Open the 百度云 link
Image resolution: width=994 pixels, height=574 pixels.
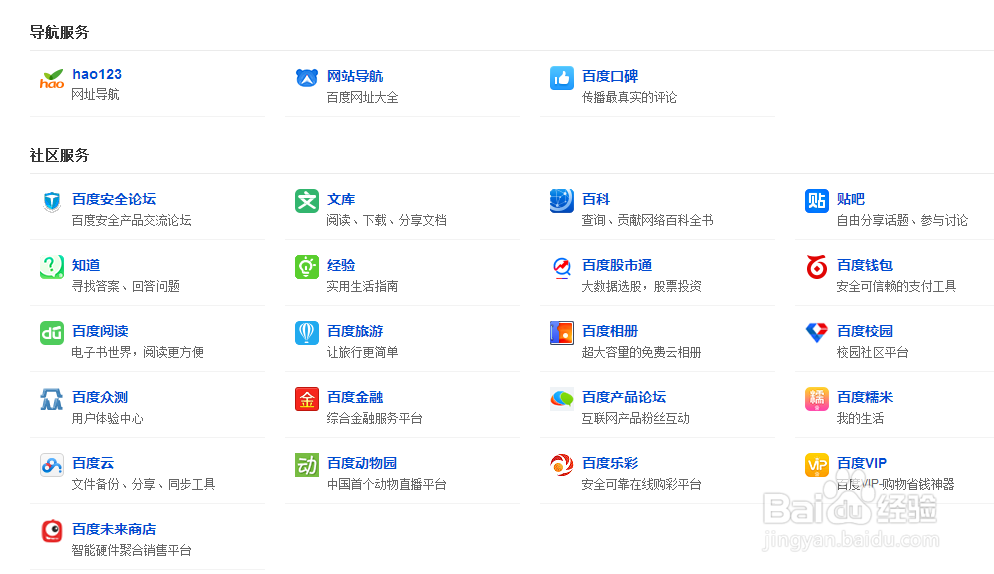(x=93, y=463)
